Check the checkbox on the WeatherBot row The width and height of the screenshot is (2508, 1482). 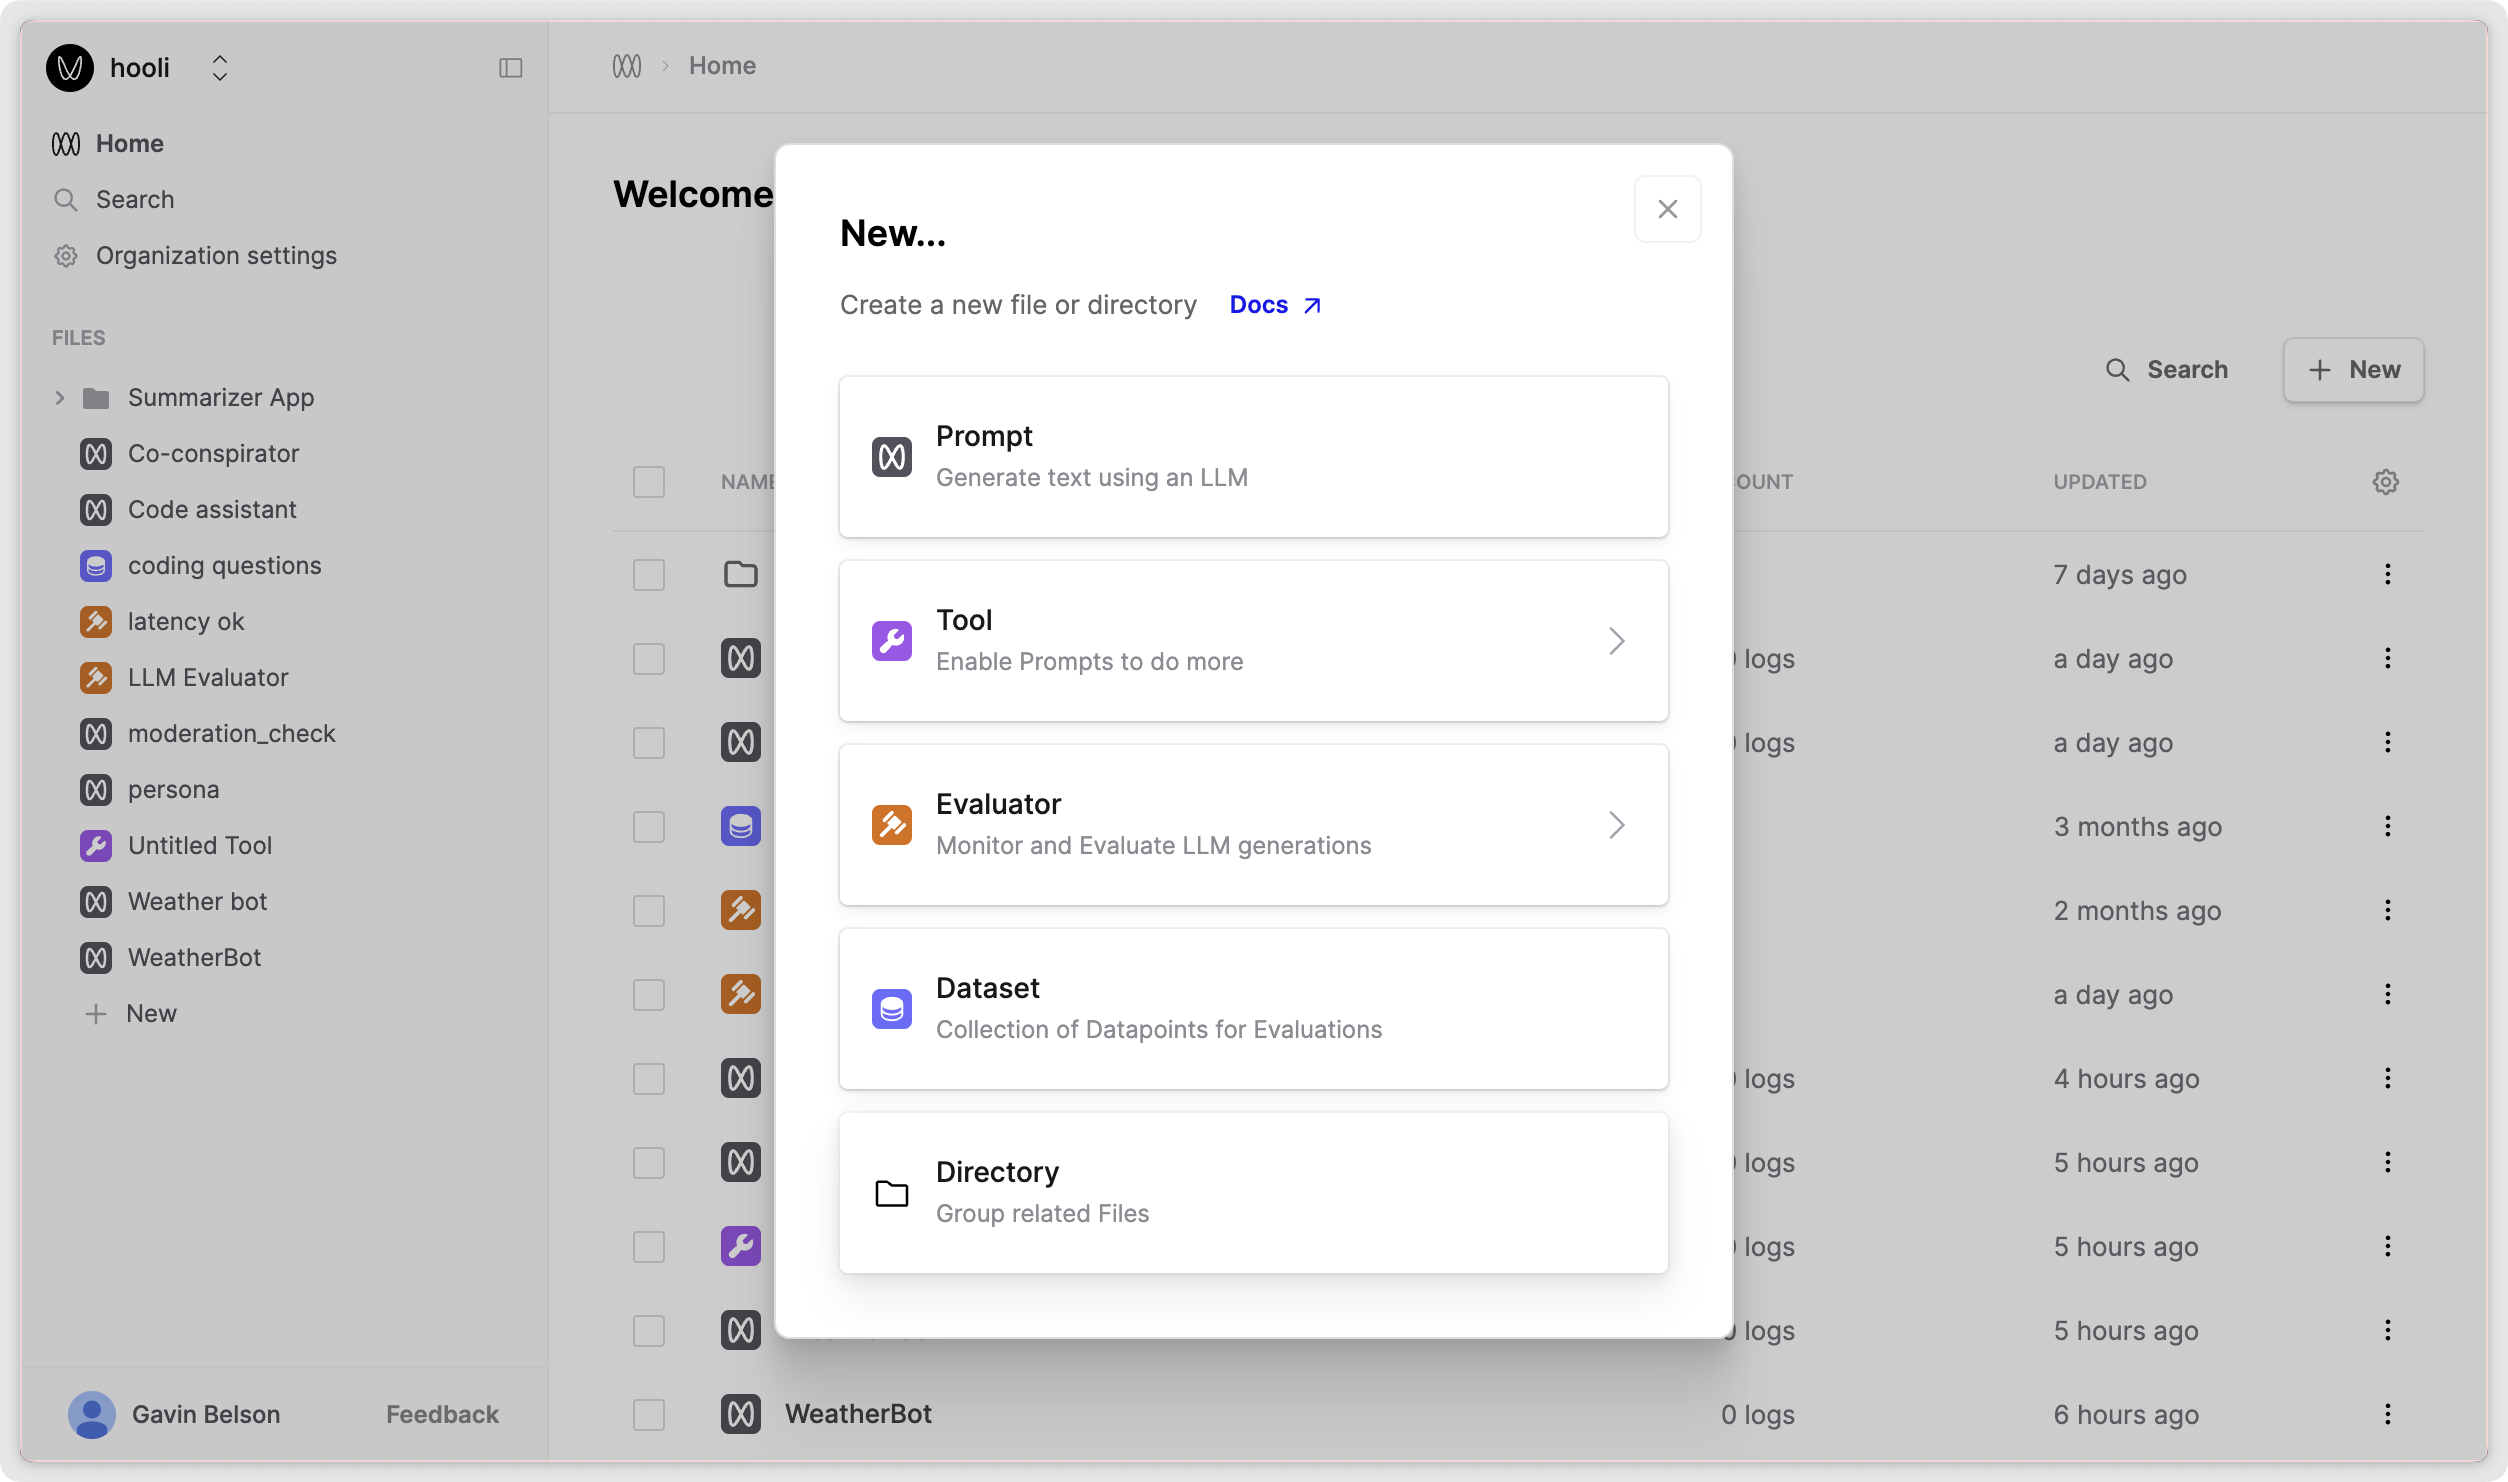[648, 1414]
